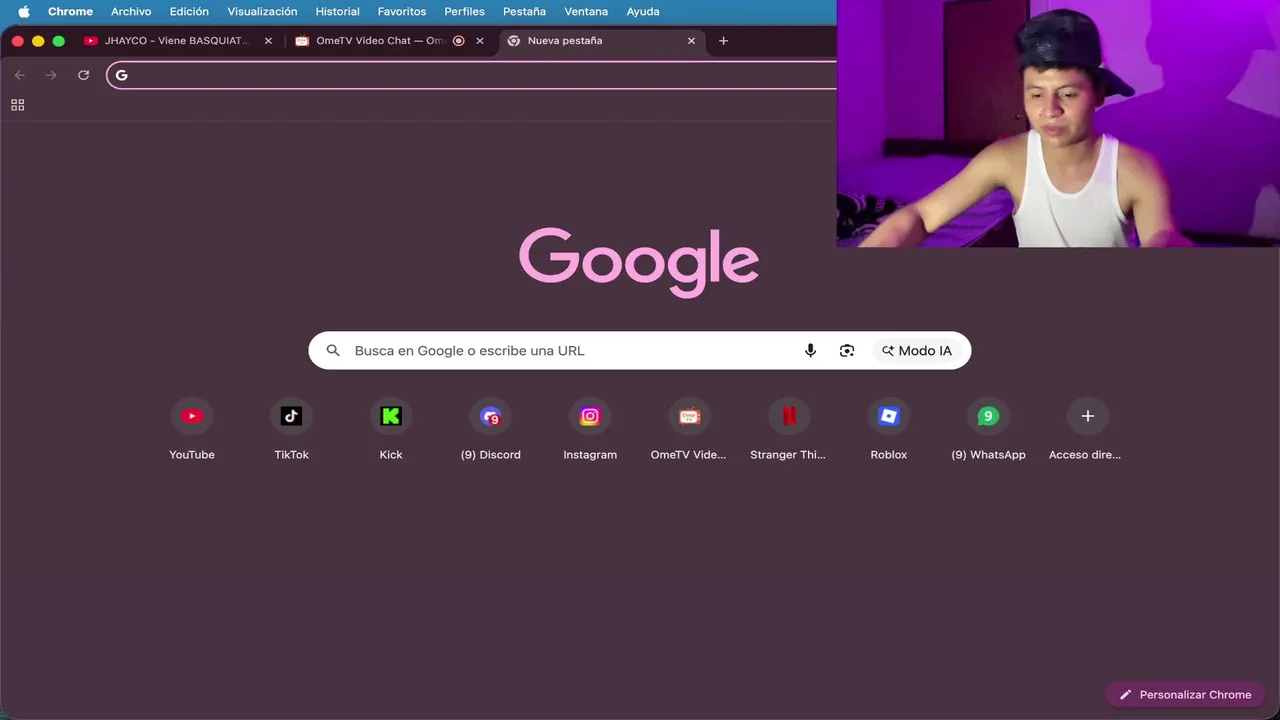
Task: Open a new tab with plus button
Action: point(723,41)
